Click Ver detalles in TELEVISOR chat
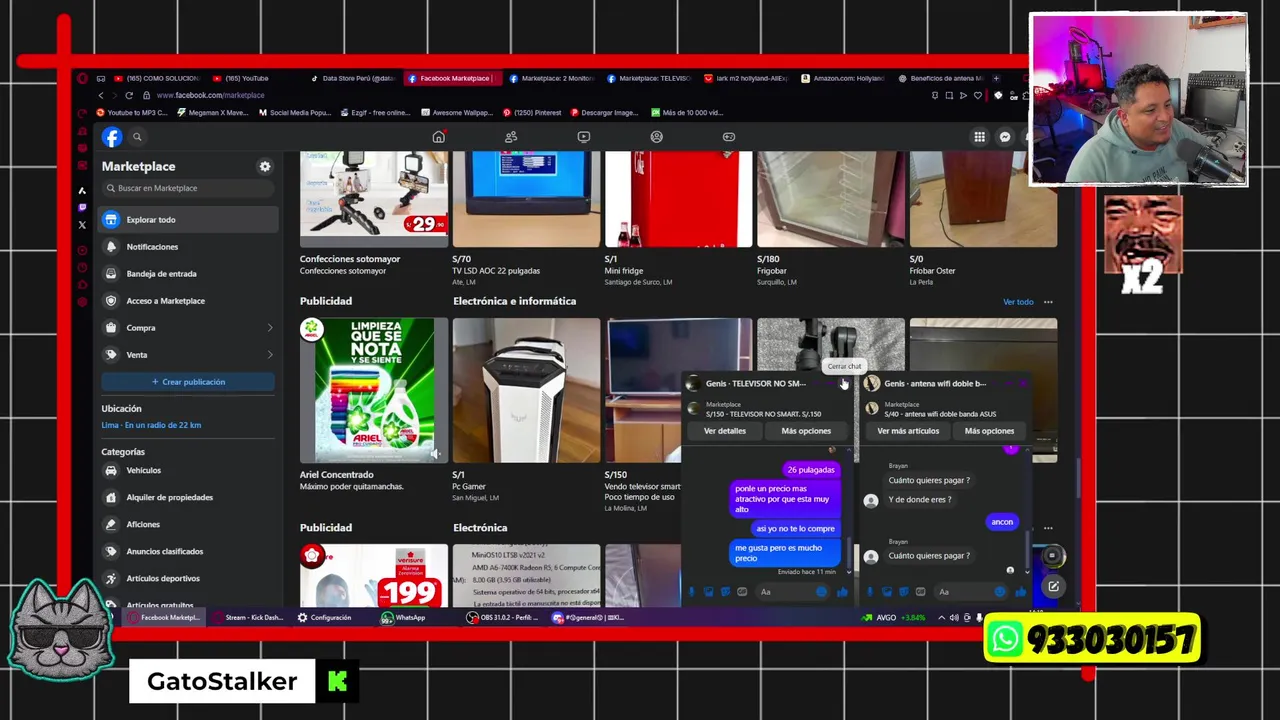The image size is (1280, 720). coord(724,431)
